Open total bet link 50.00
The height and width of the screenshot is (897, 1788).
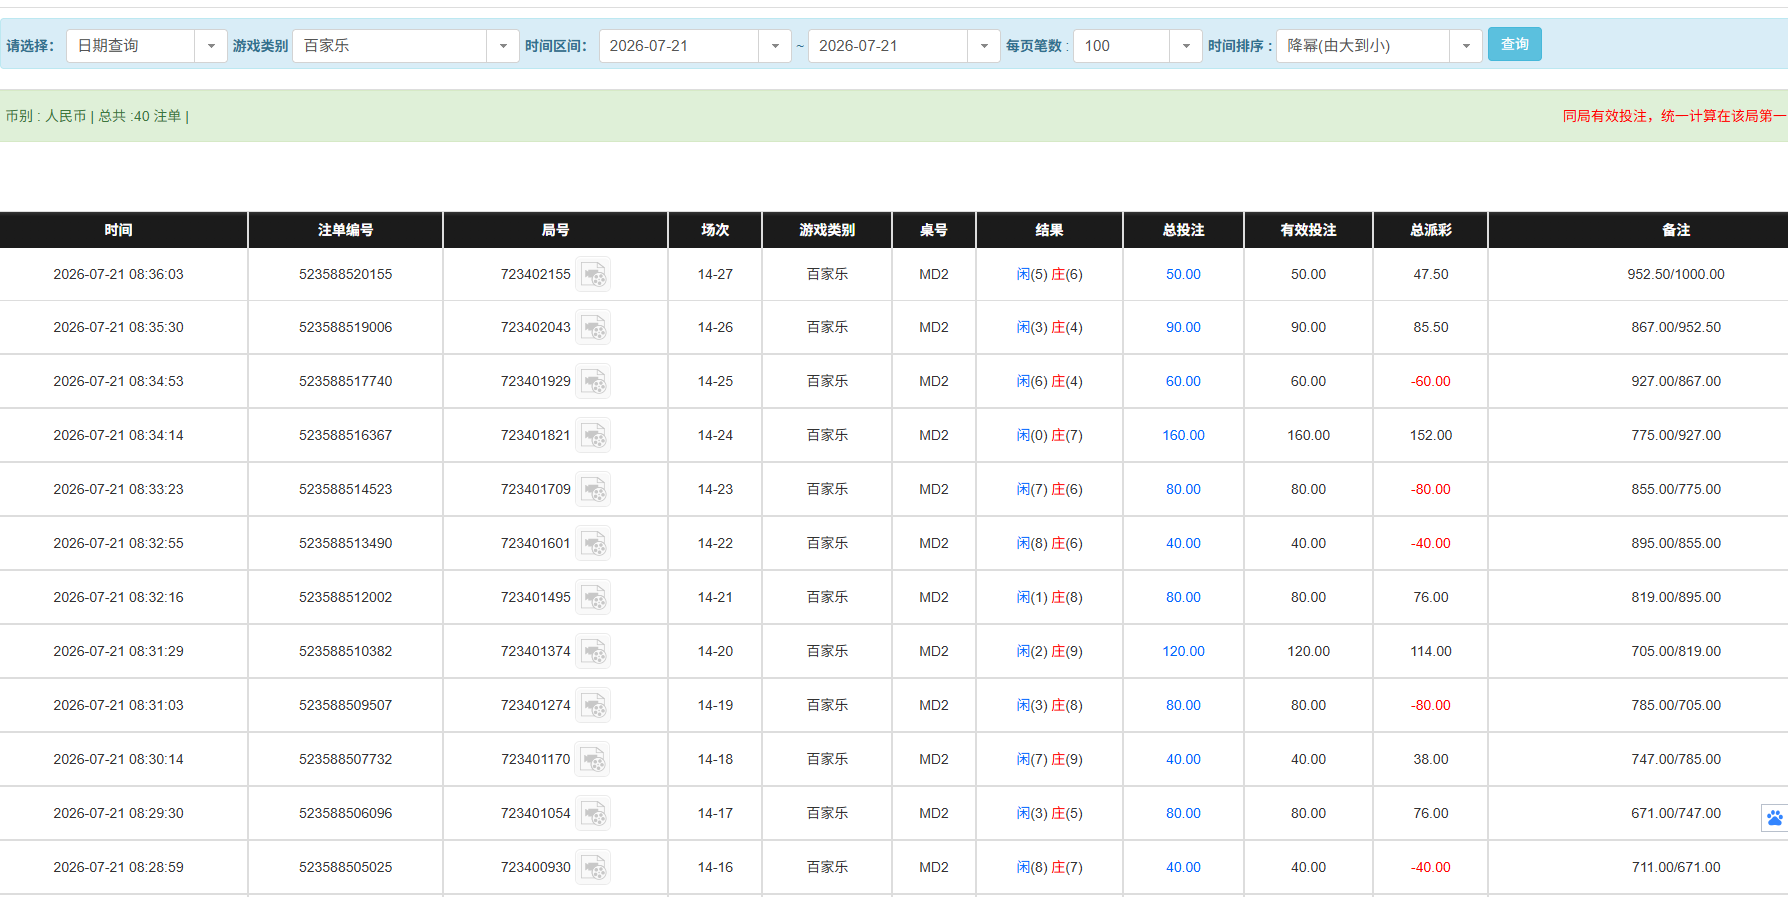click(x=1183, y=274)
